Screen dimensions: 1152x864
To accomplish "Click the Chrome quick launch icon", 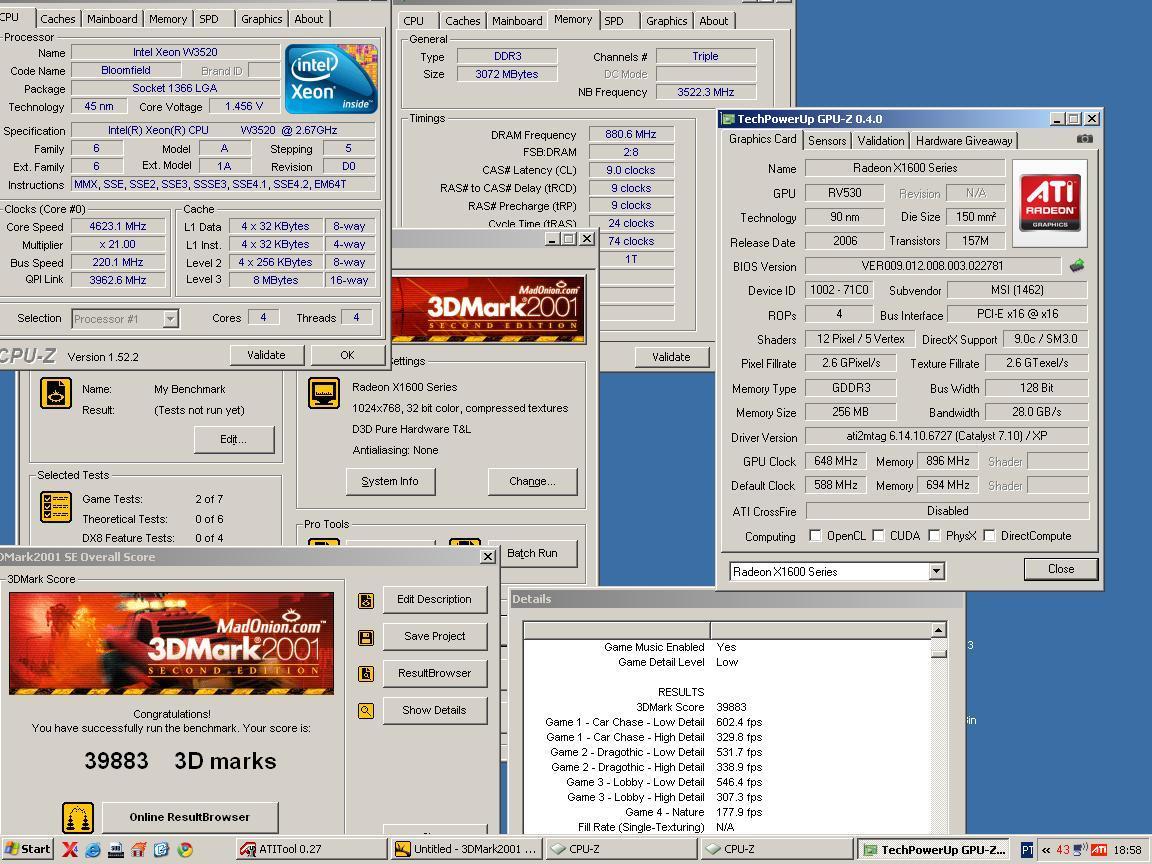I will [x=185, y=850].
